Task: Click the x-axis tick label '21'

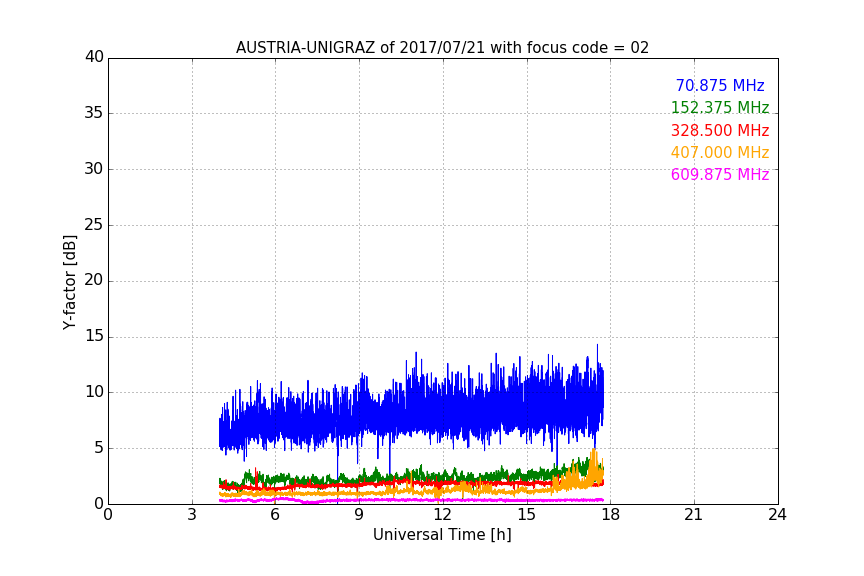Action: pos(694,515)
